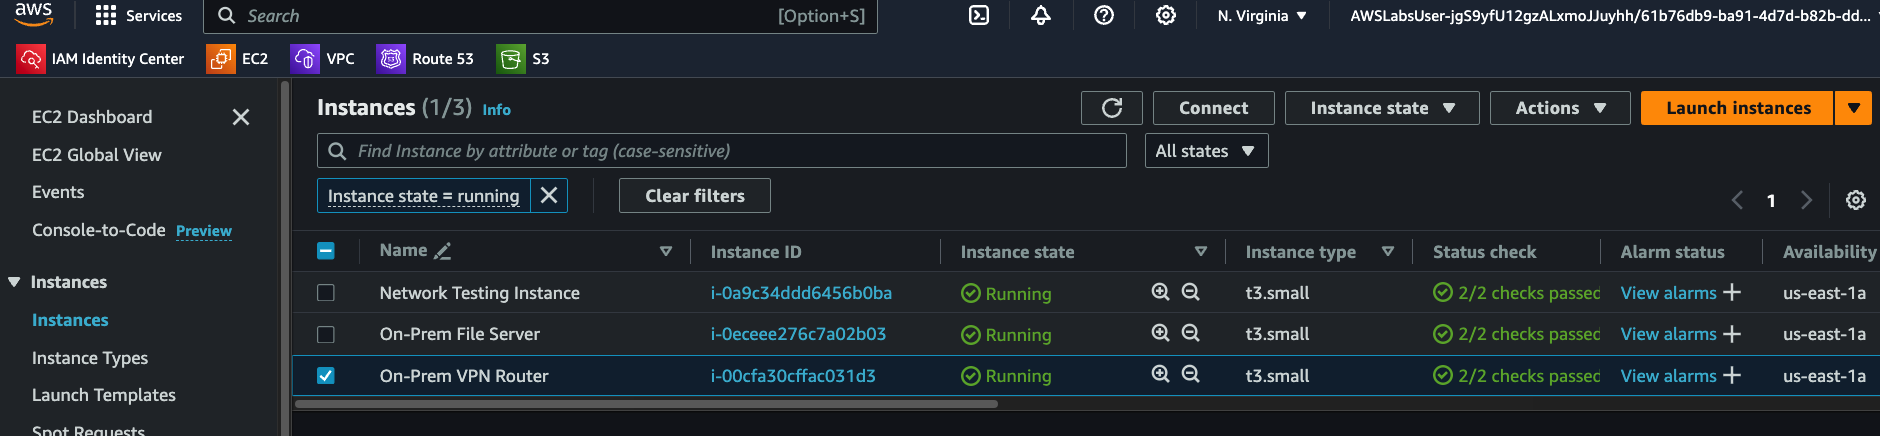Open the Actions dropdown menu
This screenshot has height=436, width=1880.
1559,108
